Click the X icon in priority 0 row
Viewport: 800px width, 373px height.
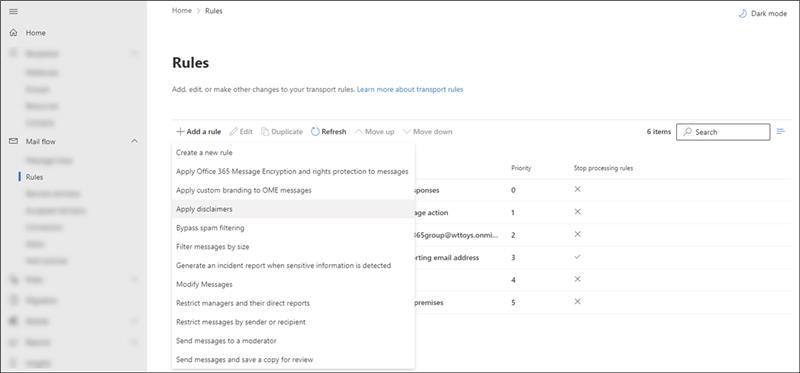(x=578, y=189)
